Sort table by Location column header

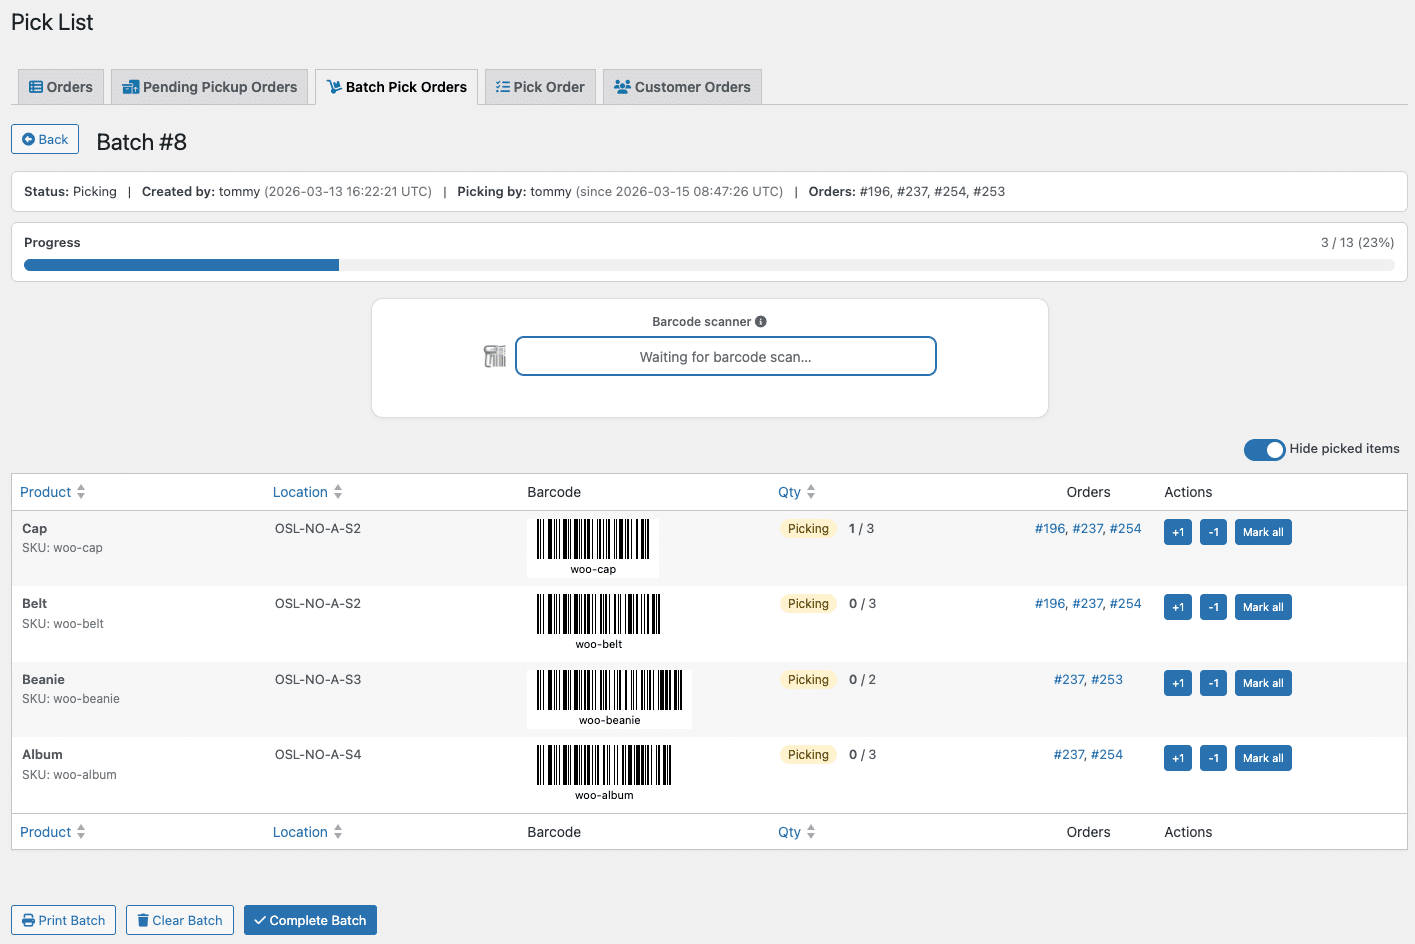tap(300, 492)
